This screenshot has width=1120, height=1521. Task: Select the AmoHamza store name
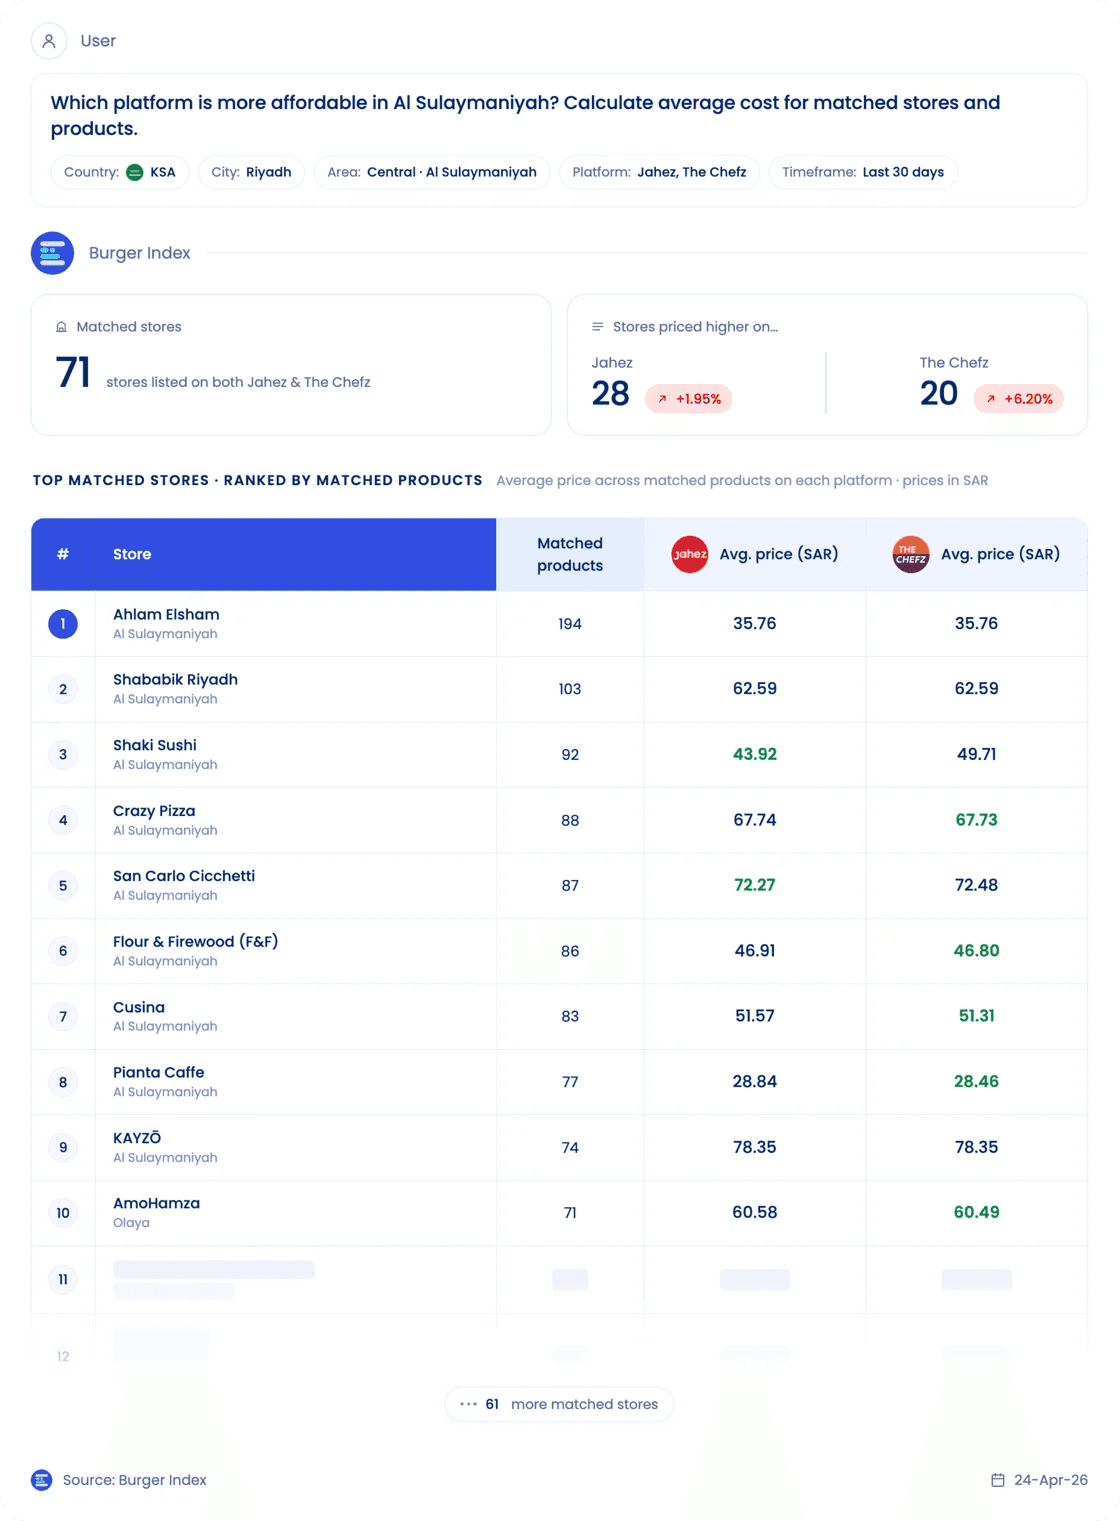[x=156, y=1203]
